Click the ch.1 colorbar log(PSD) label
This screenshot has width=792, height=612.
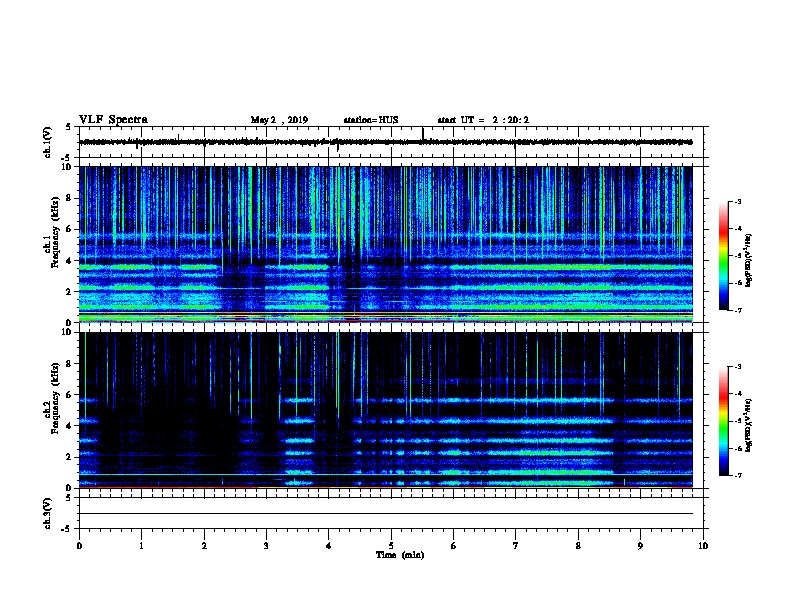[x=749, y=260]
